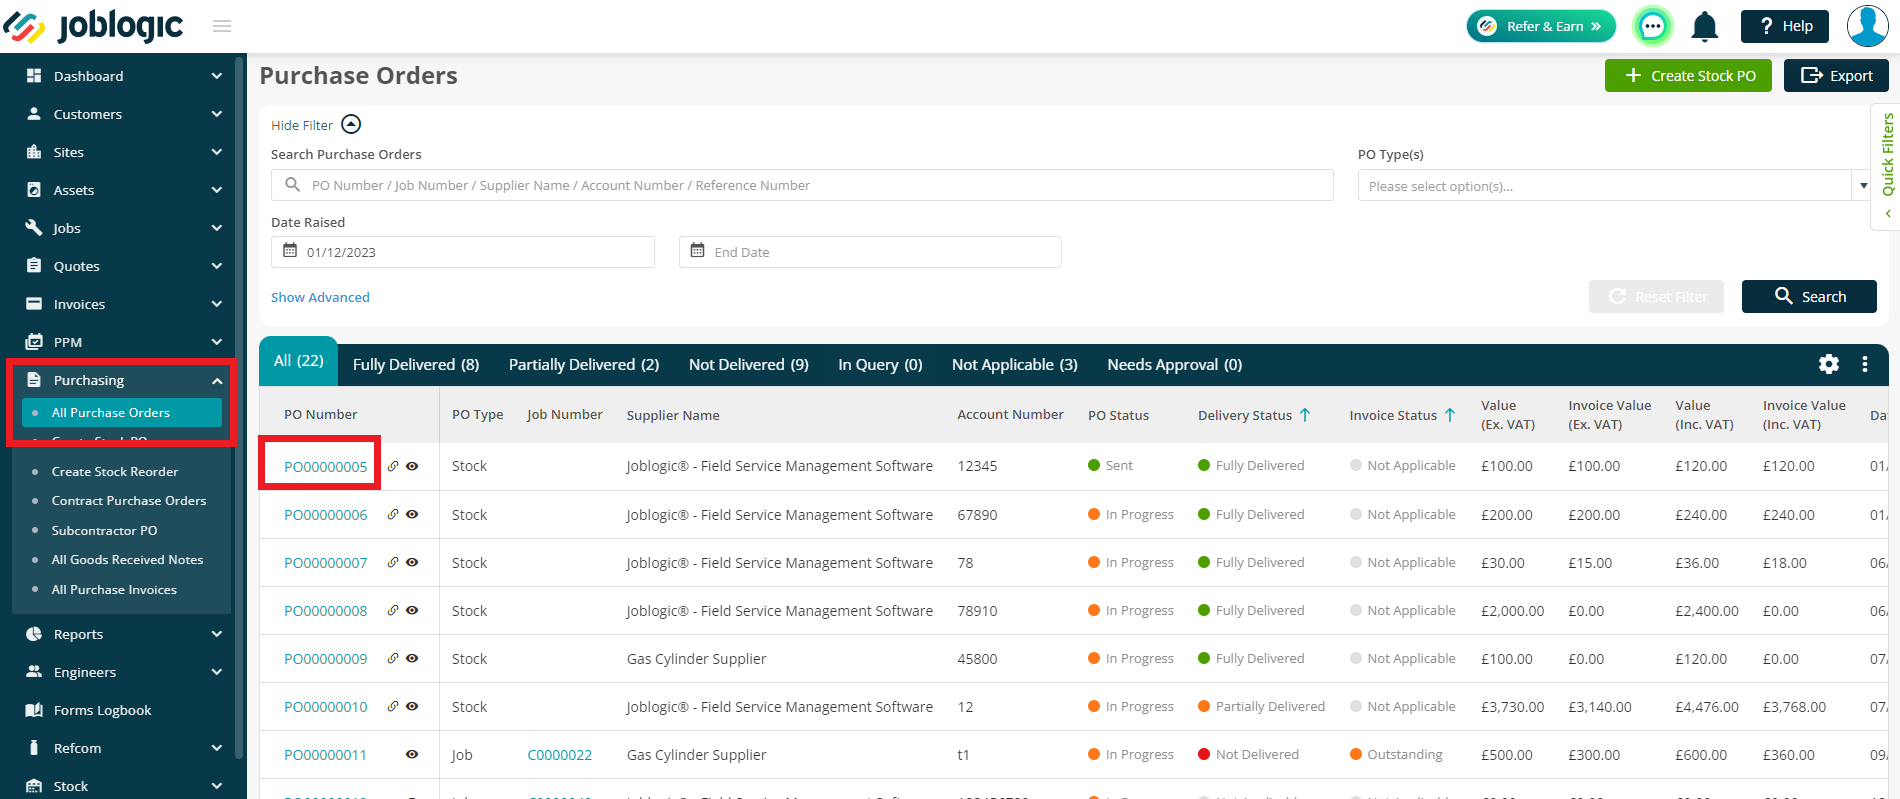Open Create Stock Reorder submenu item
1900x799 pixels.
(115, 472)
